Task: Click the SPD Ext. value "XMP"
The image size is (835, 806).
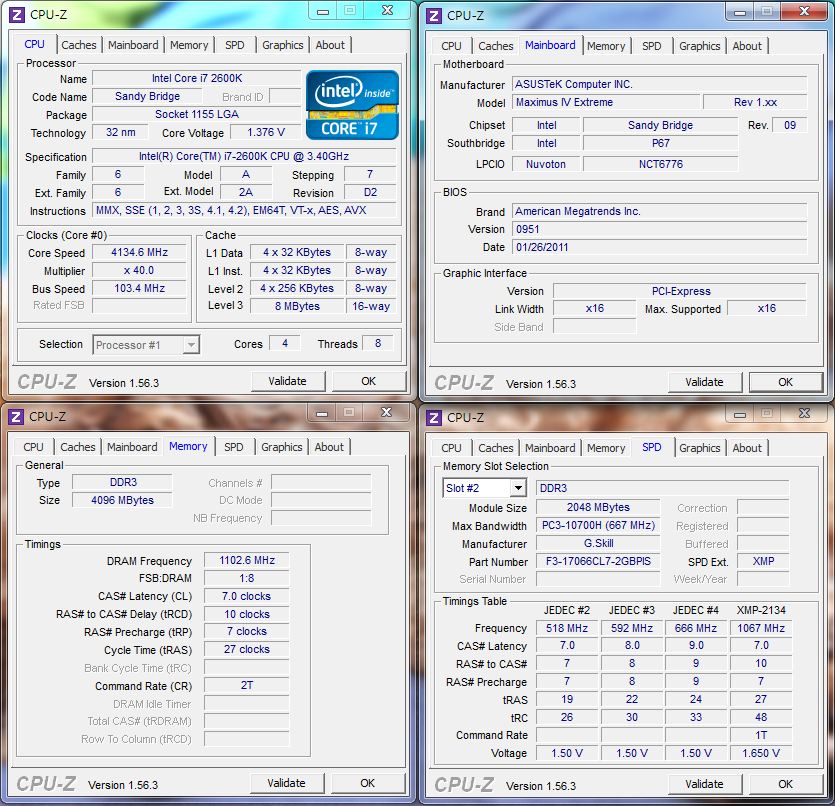Action: (764, 561)
